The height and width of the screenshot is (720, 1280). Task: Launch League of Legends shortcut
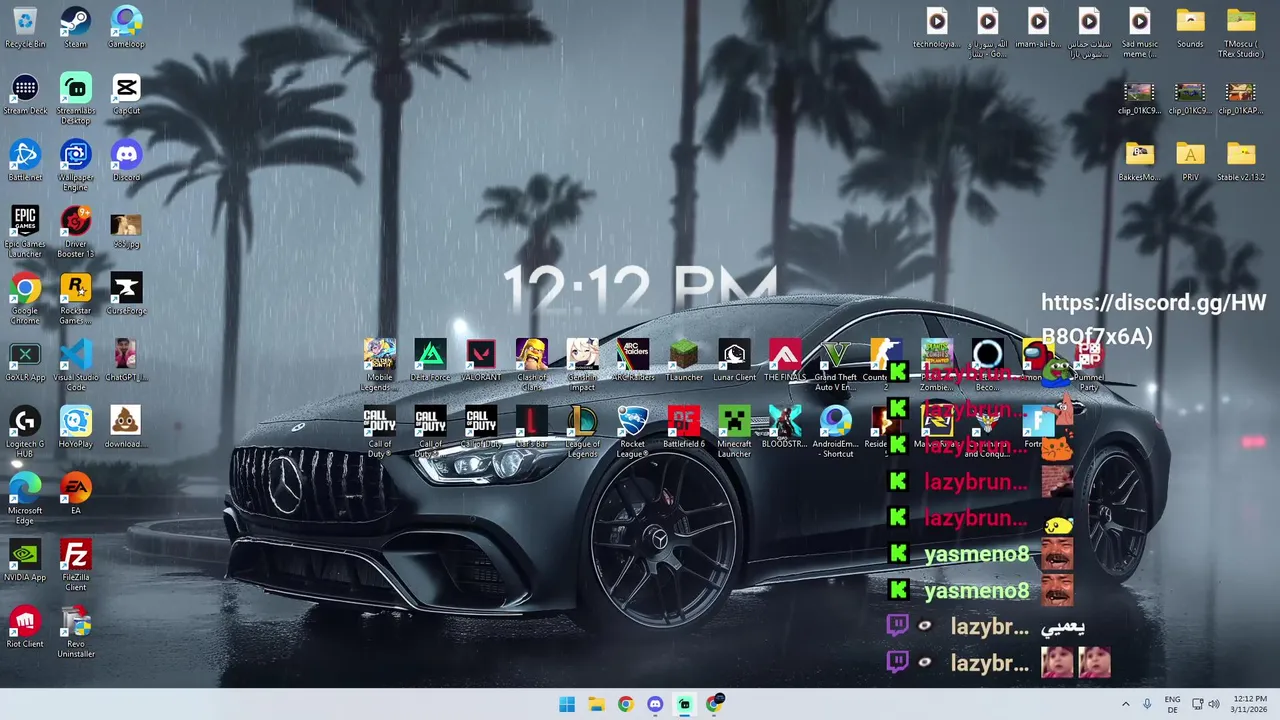tap(582, 432)
